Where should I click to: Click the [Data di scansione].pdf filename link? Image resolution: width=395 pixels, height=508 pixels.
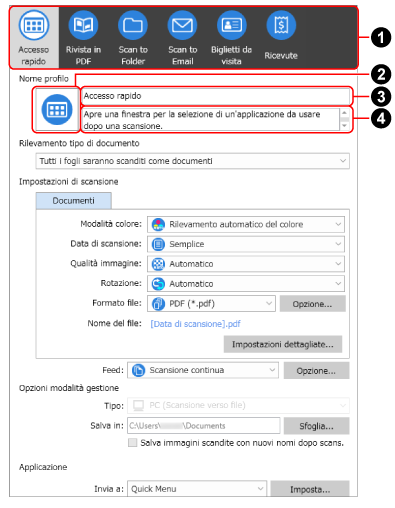pos(196,324)
